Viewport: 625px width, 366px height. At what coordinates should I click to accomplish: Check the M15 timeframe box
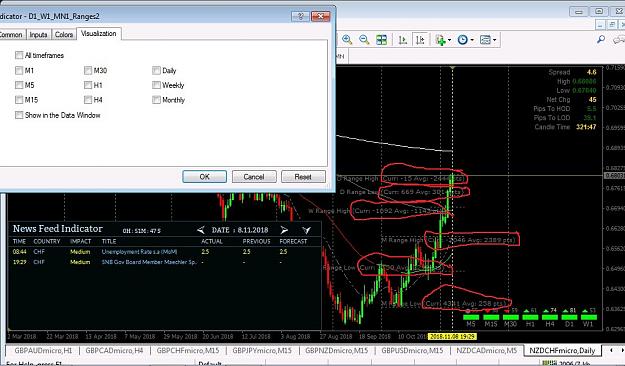[19, 100]
